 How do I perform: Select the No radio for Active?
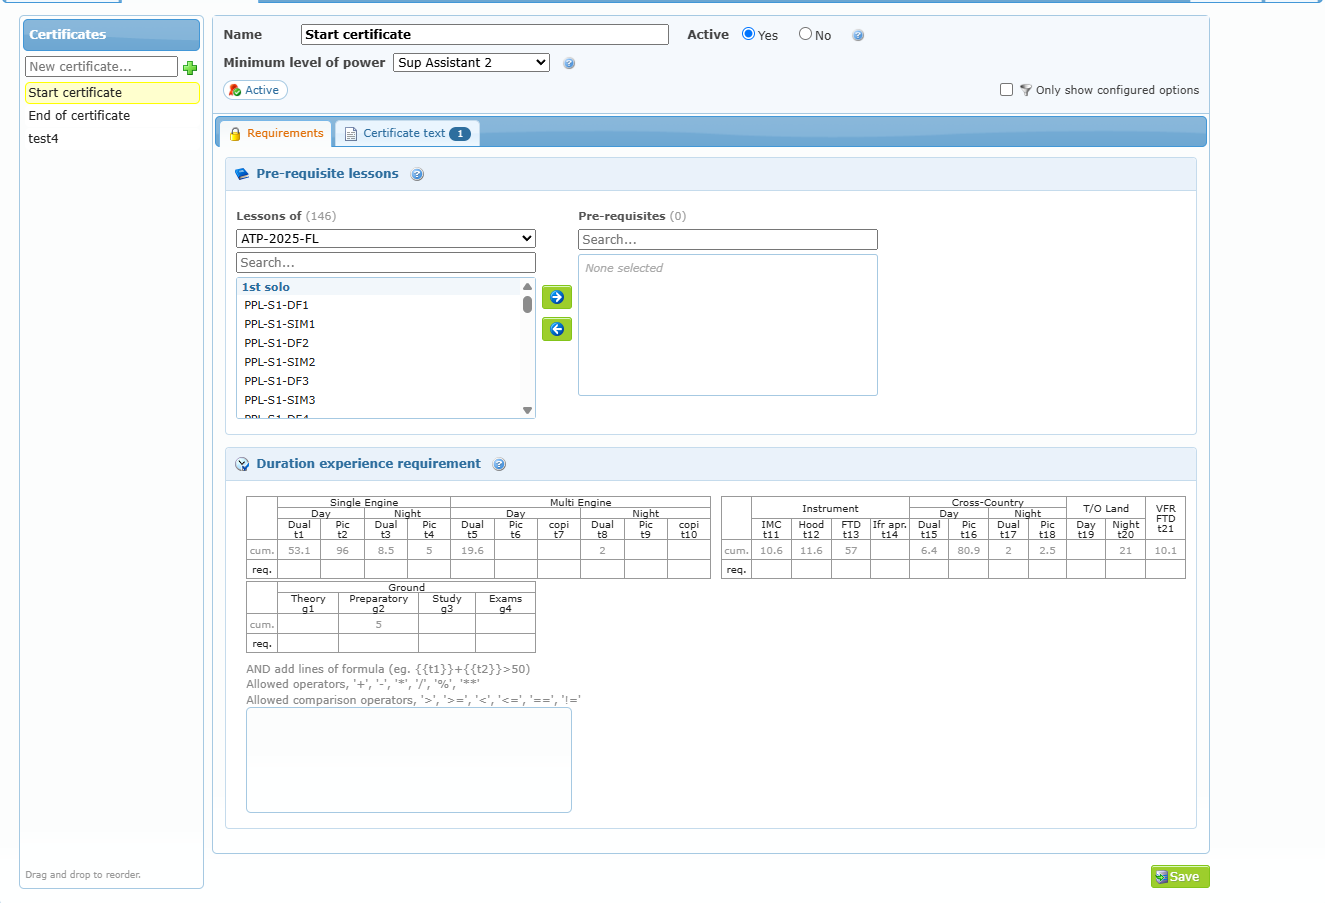805,34
